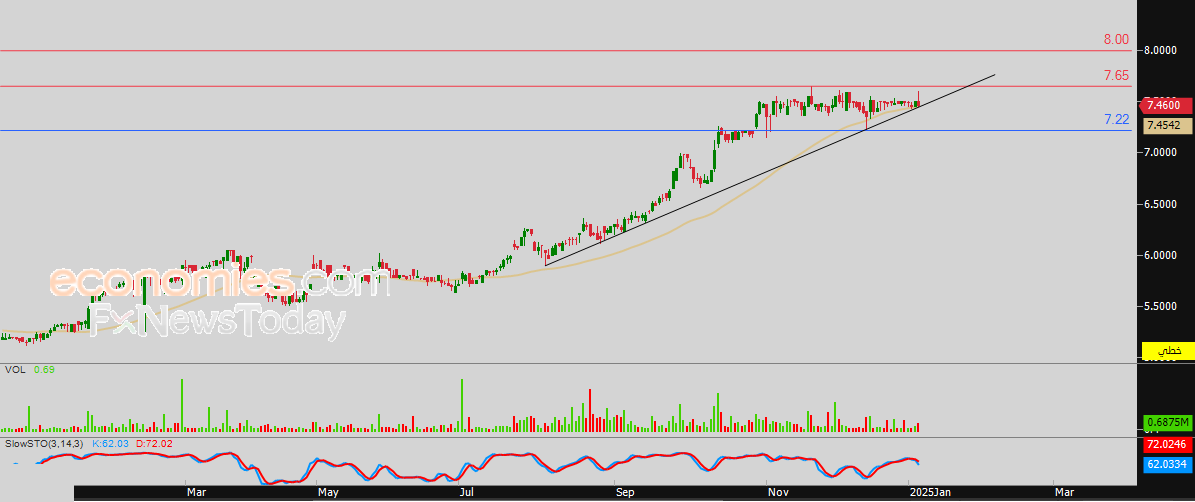Select the 7.65 resistance level label

(1117, 75)
